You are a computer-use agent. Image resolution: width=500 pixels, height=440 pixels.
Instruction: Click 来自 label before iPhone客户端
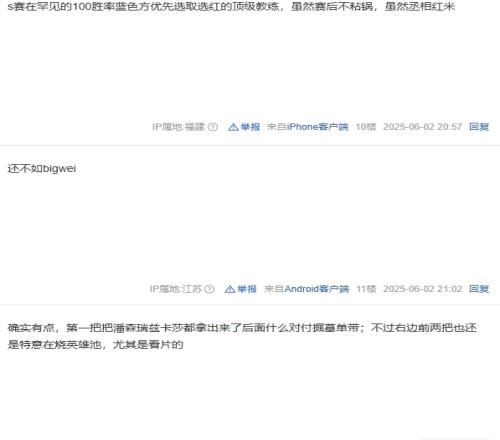(x=277, y=127)
